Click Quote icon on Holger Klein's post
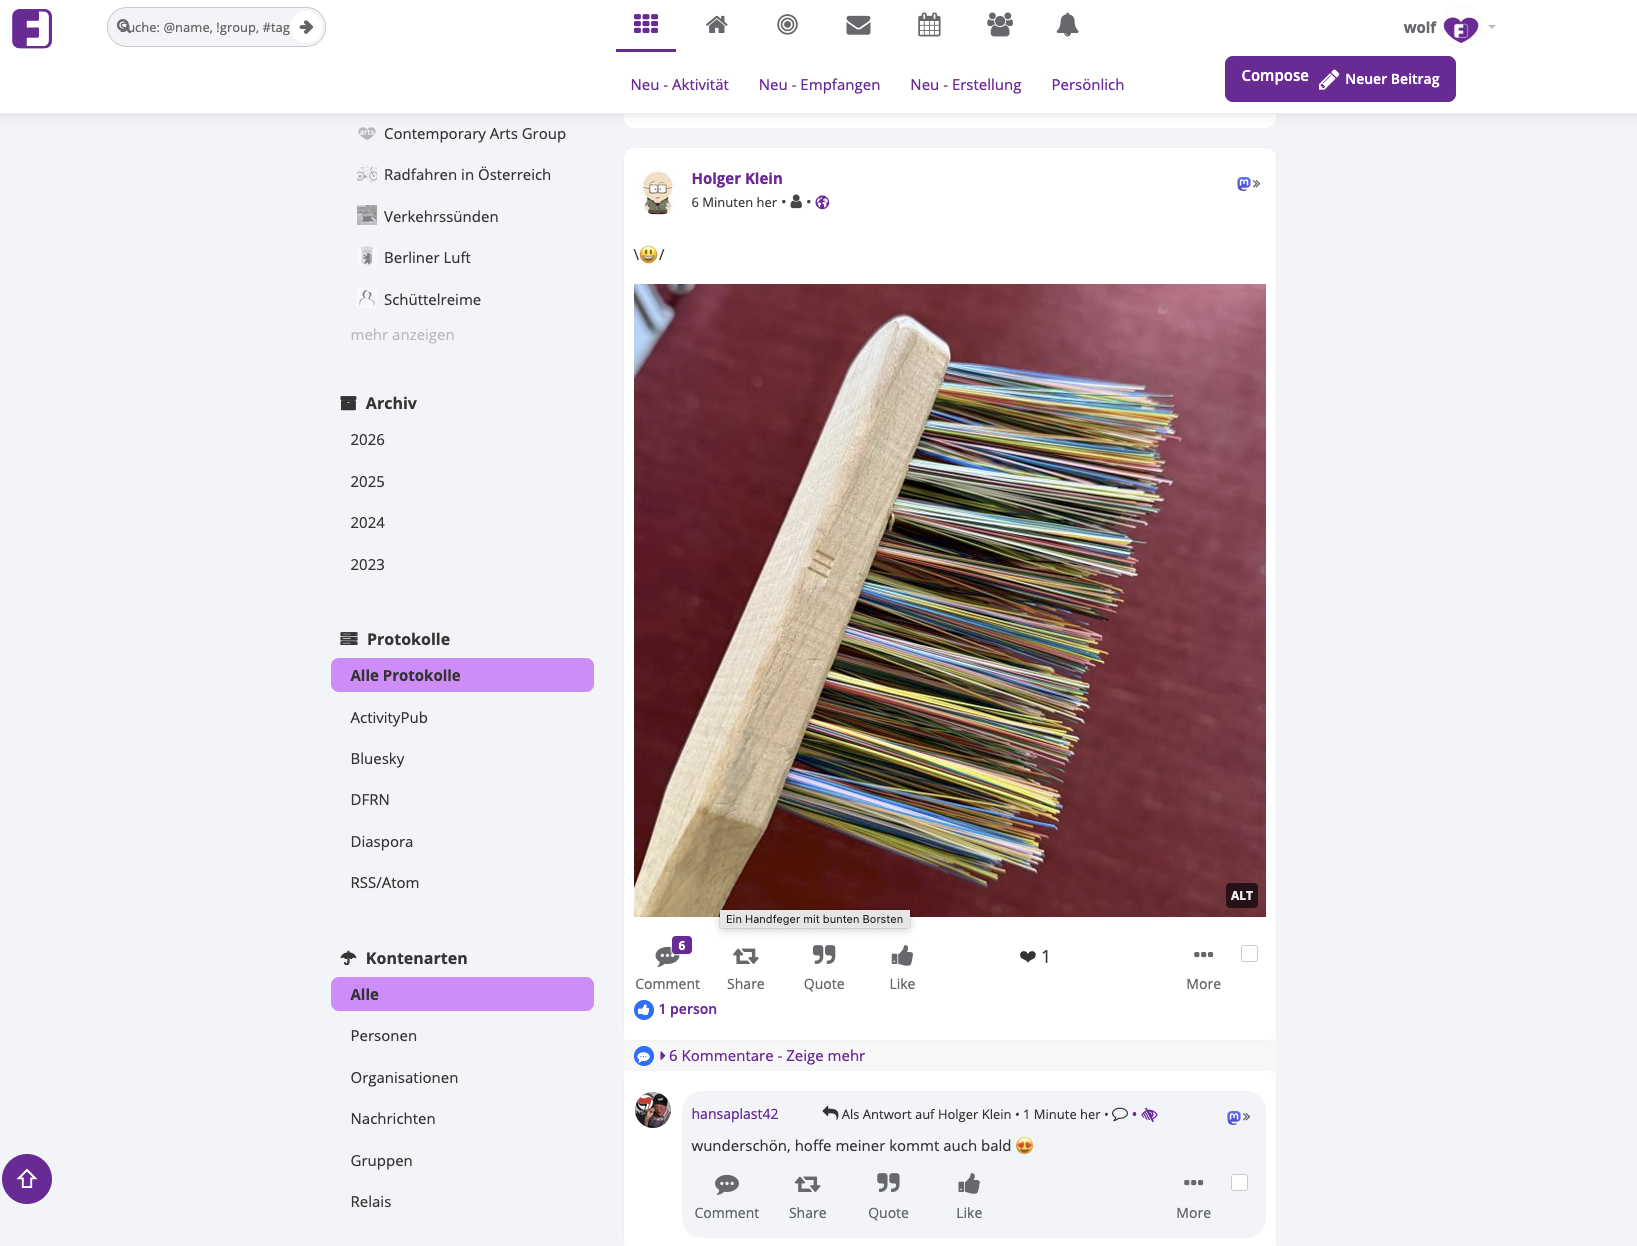The image size is (1637, 1246). click(824, 957)
